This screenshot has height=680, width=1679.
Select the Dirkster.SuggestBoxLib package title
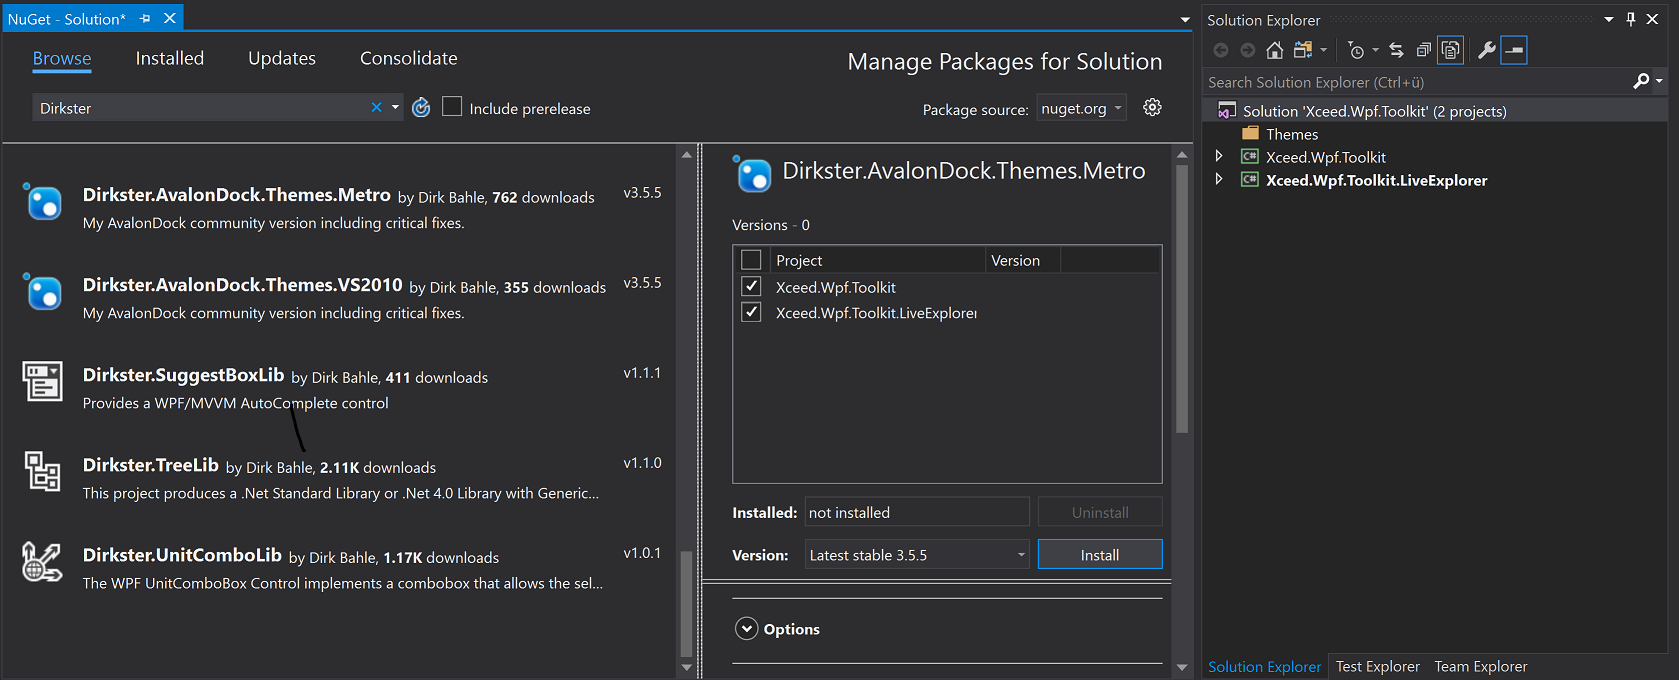184,375
